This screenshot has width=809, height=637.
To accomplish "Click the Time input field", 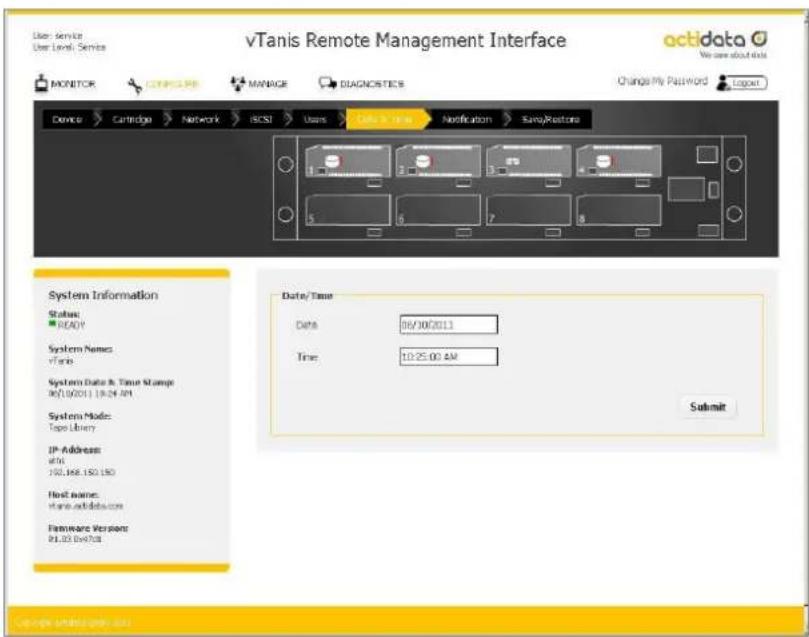I will (448, 356).
